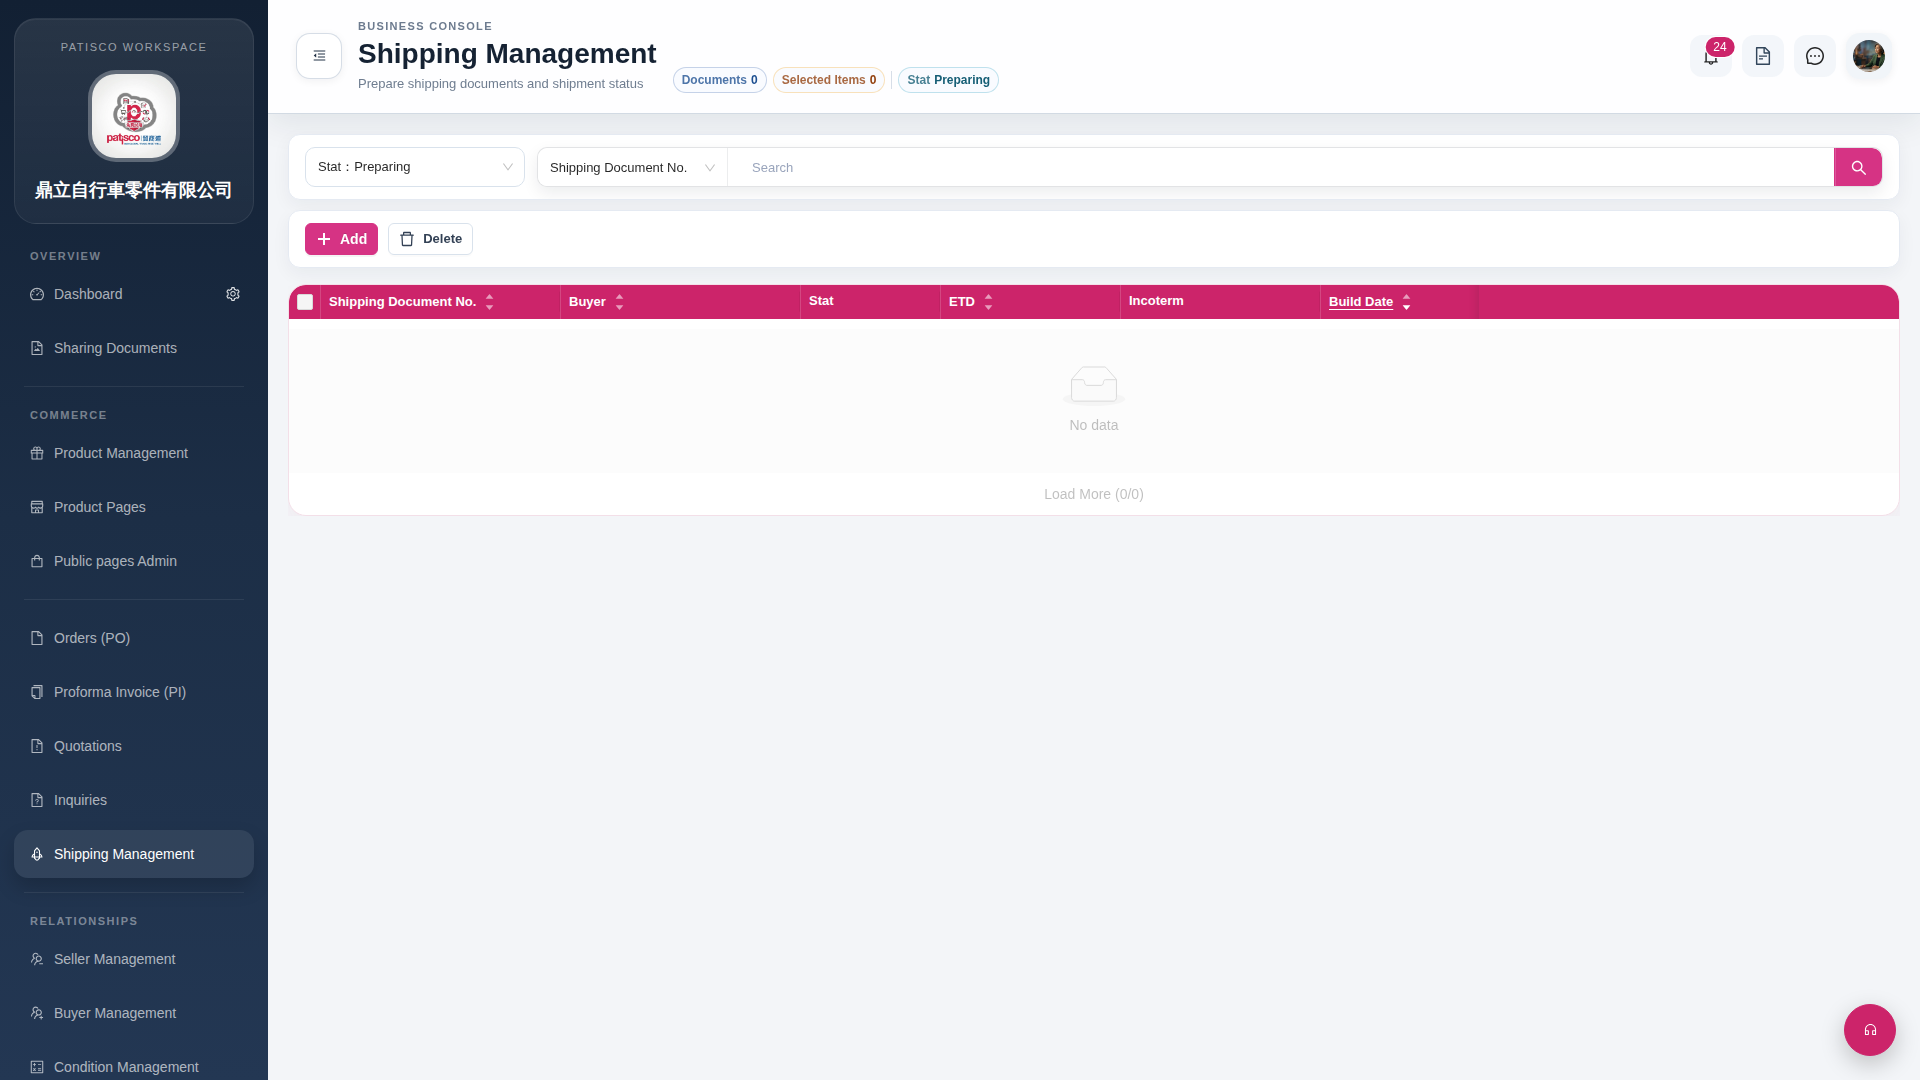This screenshot has width=1920, height=1080.
Task: Open the notifications bell with 24 badge
Action: pyautogui.click(x=1711, y=56)
